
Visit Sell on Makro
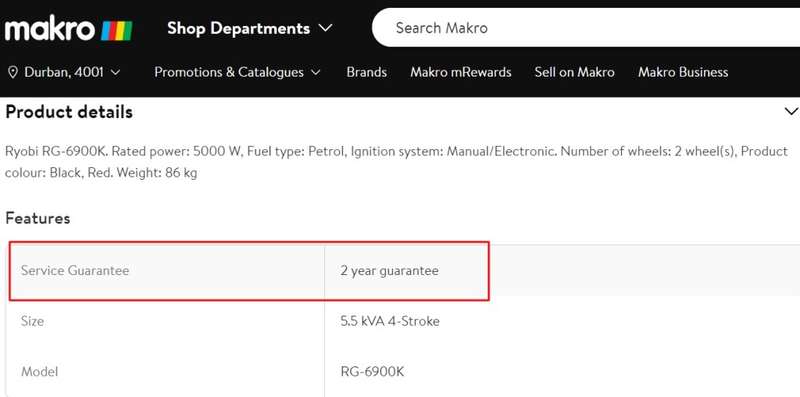click(574, 72)
